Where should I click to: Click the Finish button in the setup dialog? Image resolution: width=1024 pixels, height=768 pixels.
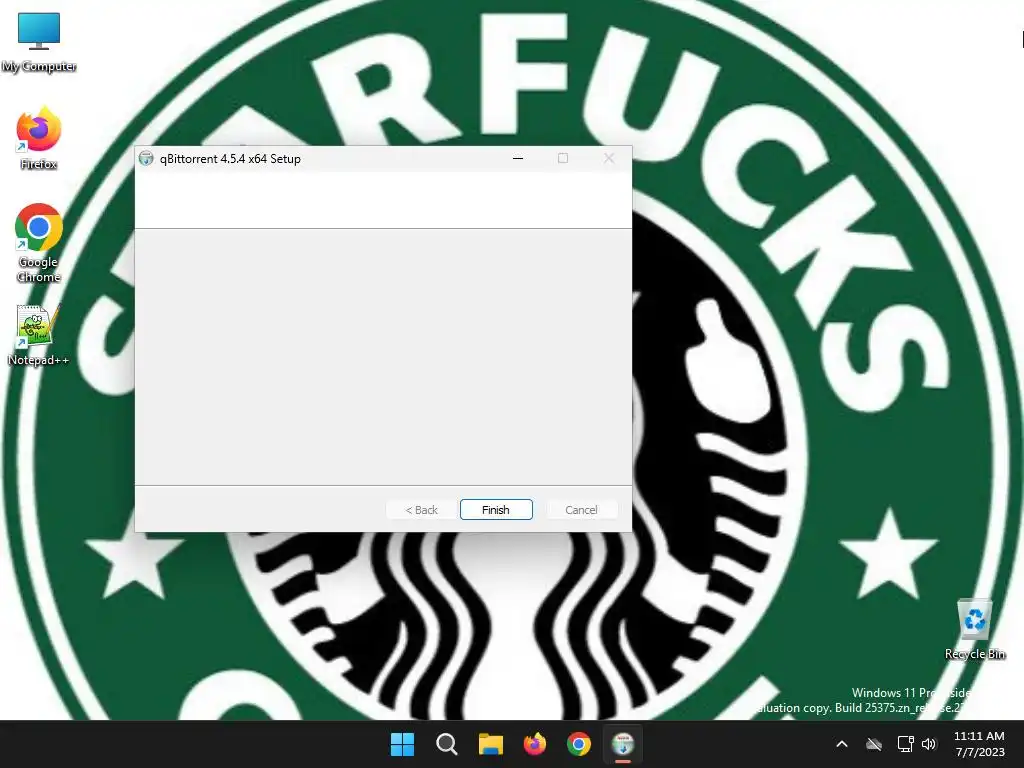click(x=496, y=509)
